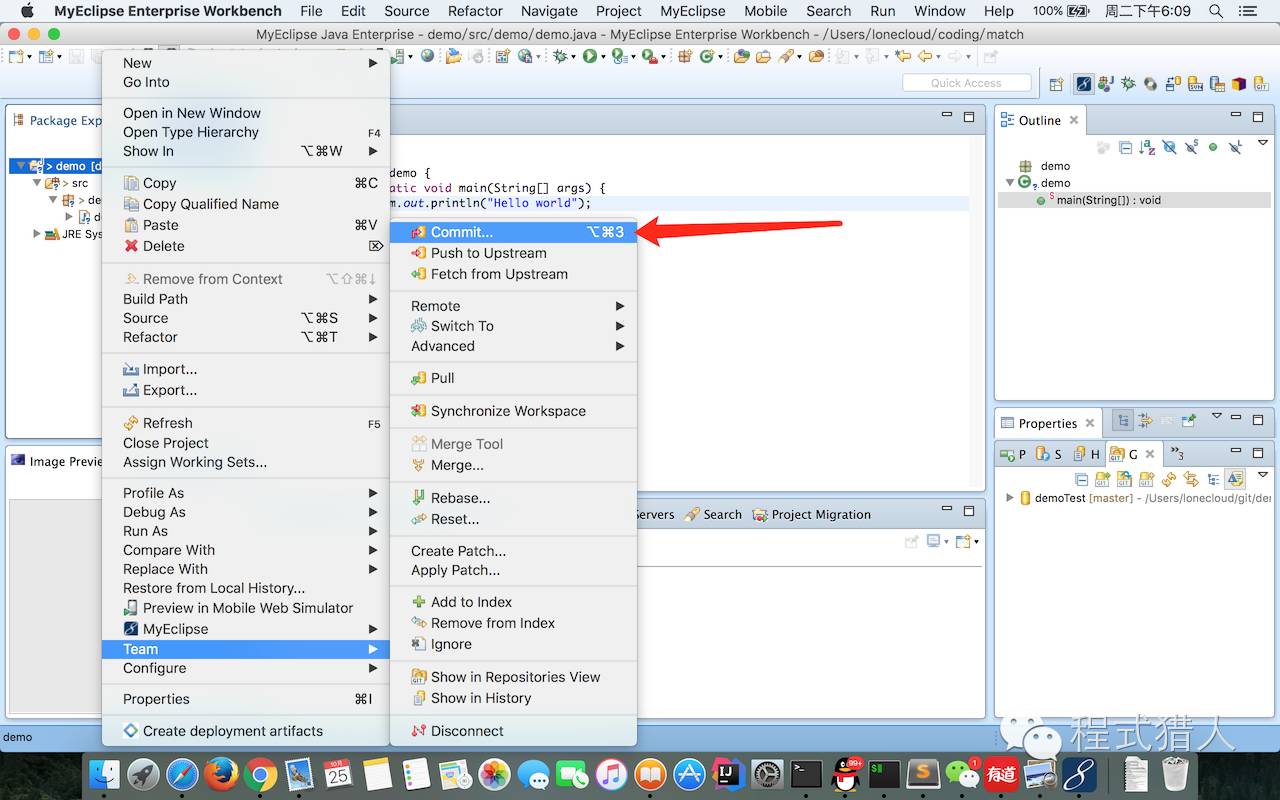Toggle Hide Non-Public Members in Outline
Image resolution: width=1280 pixels, height=800 pixels.
1213,147
